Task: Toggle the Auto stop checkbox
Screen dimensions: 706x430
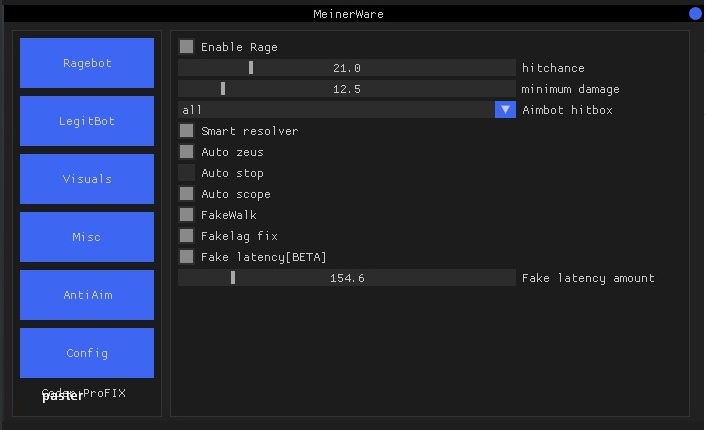Action: pyautogui.click(x=187, y=173)
